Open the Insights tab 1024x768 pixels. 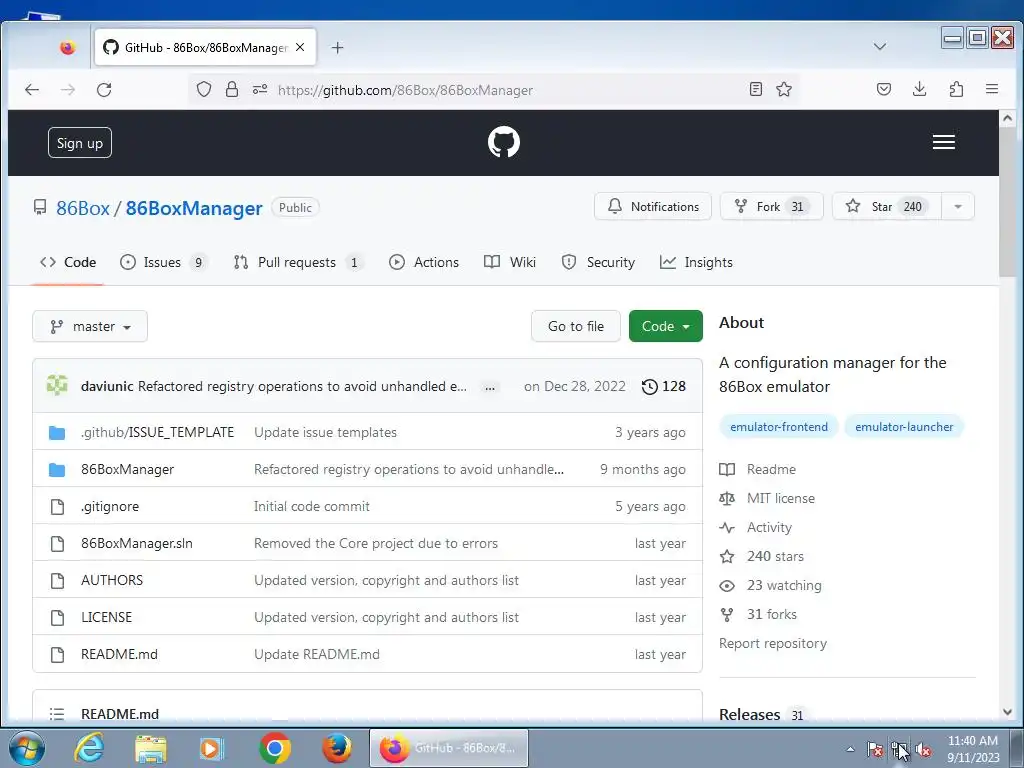(x=696, y=263)
